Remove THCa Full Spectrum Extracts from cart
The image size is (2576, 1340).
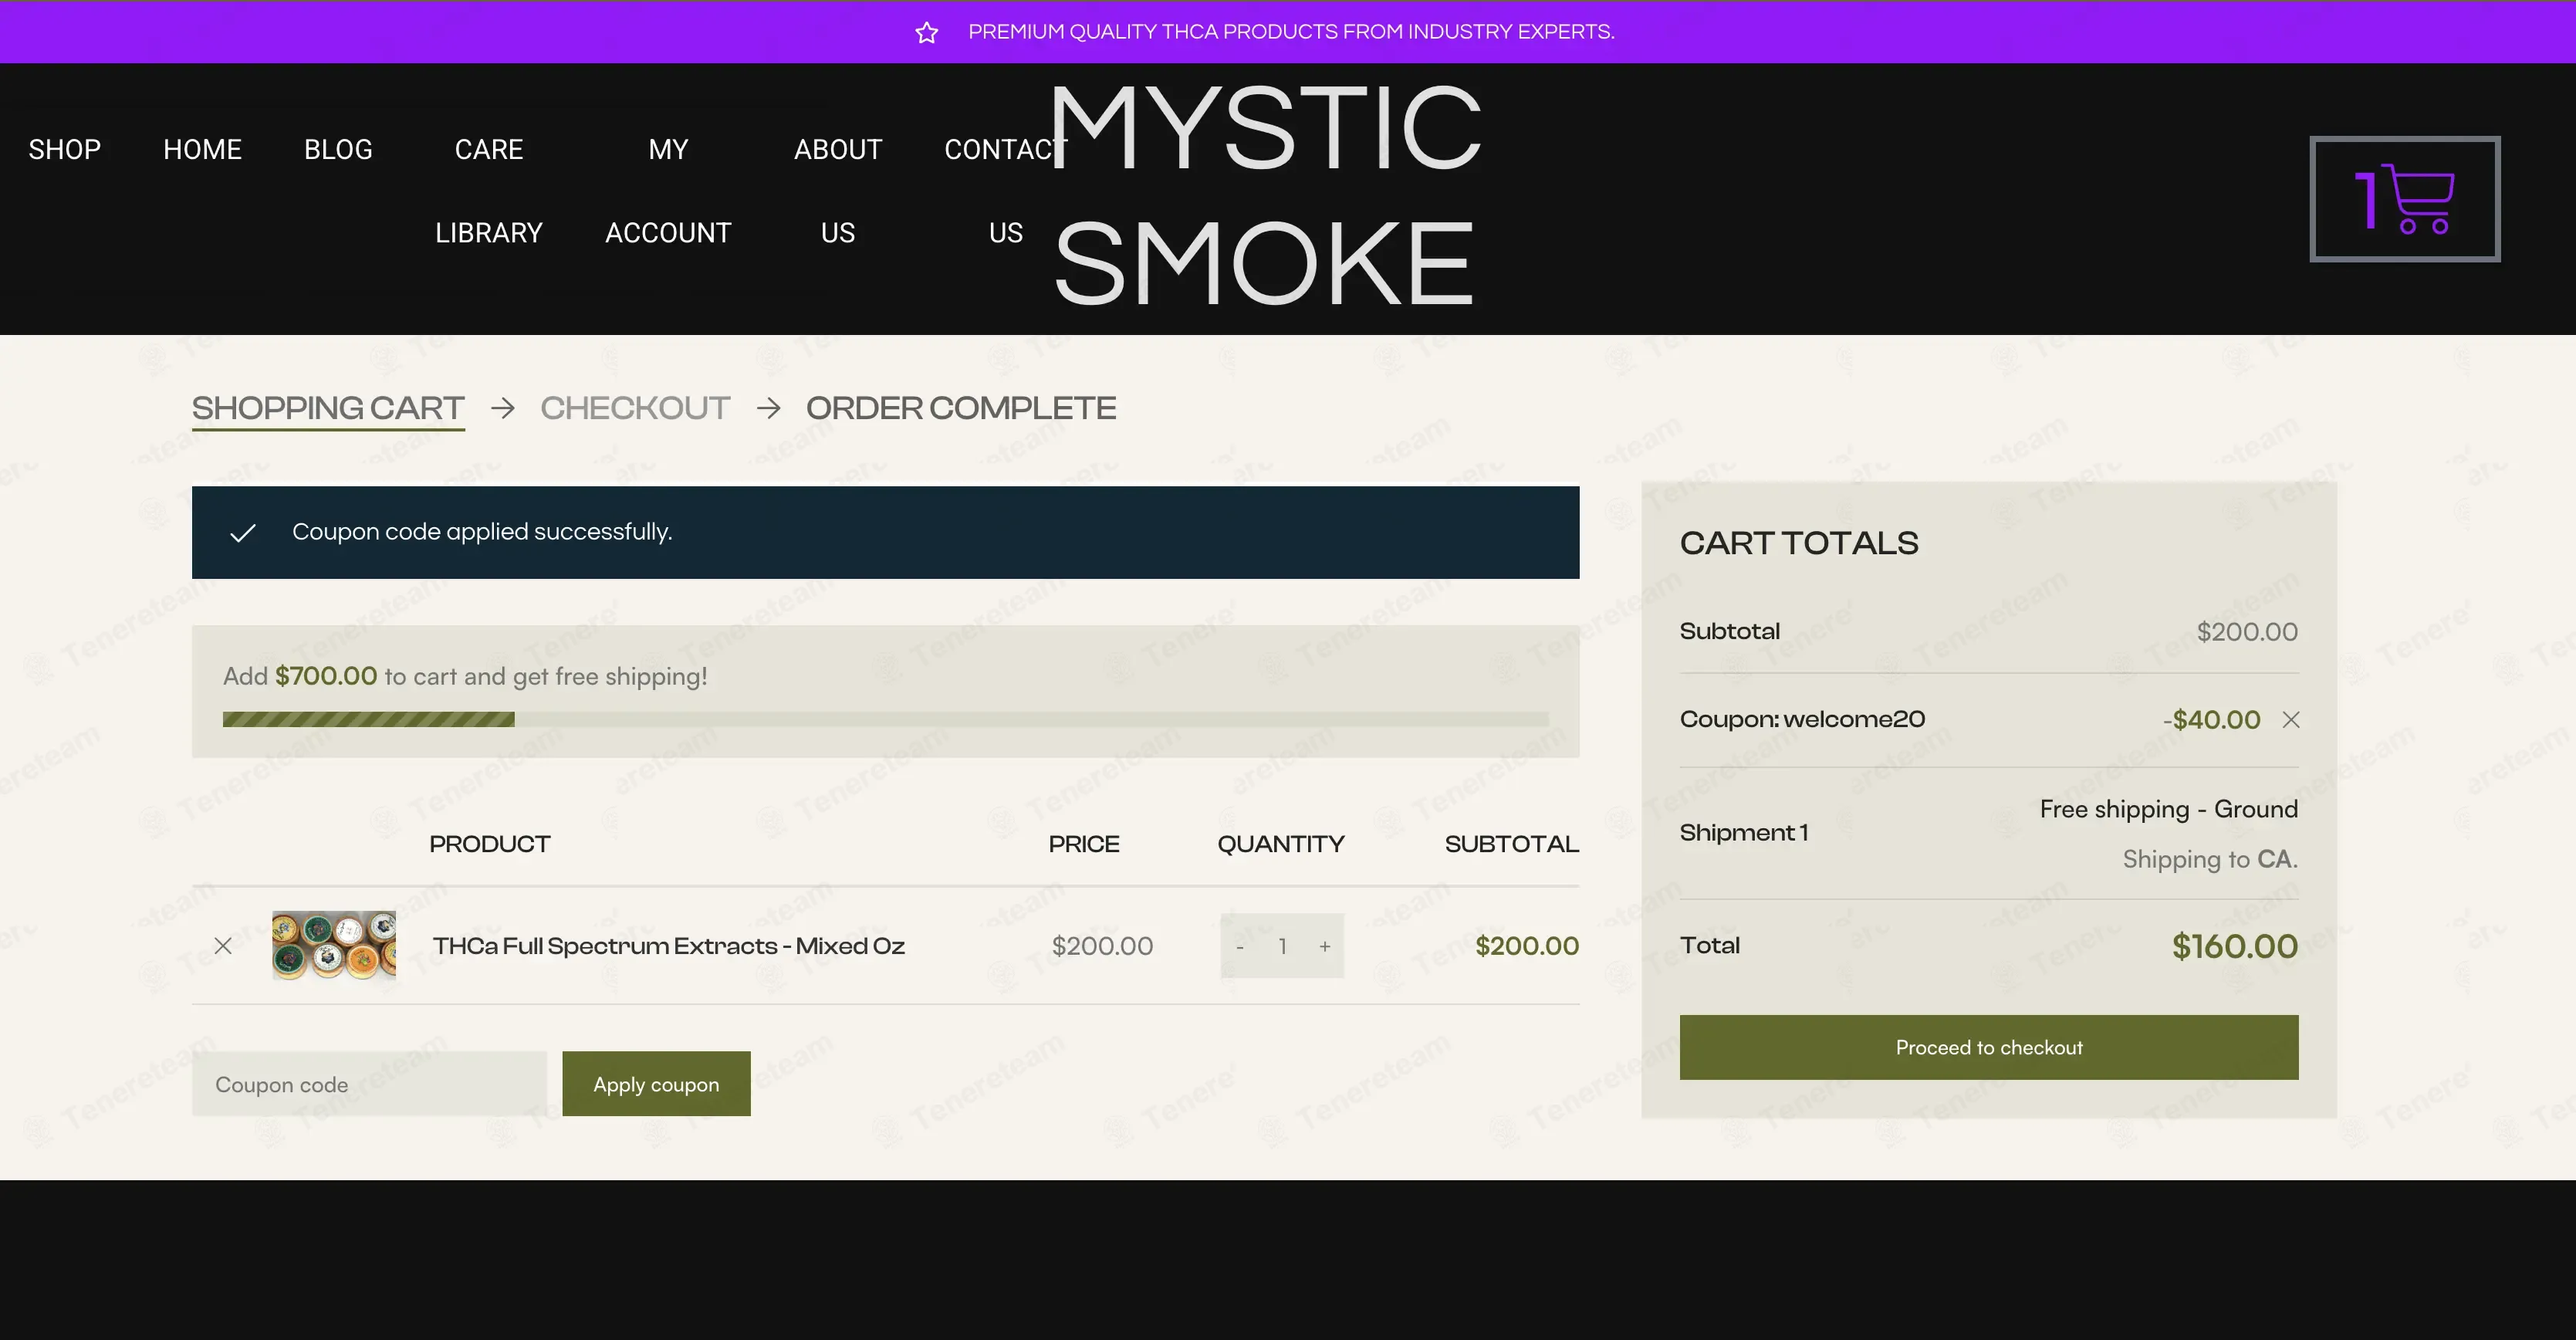(x=223, y=946)
